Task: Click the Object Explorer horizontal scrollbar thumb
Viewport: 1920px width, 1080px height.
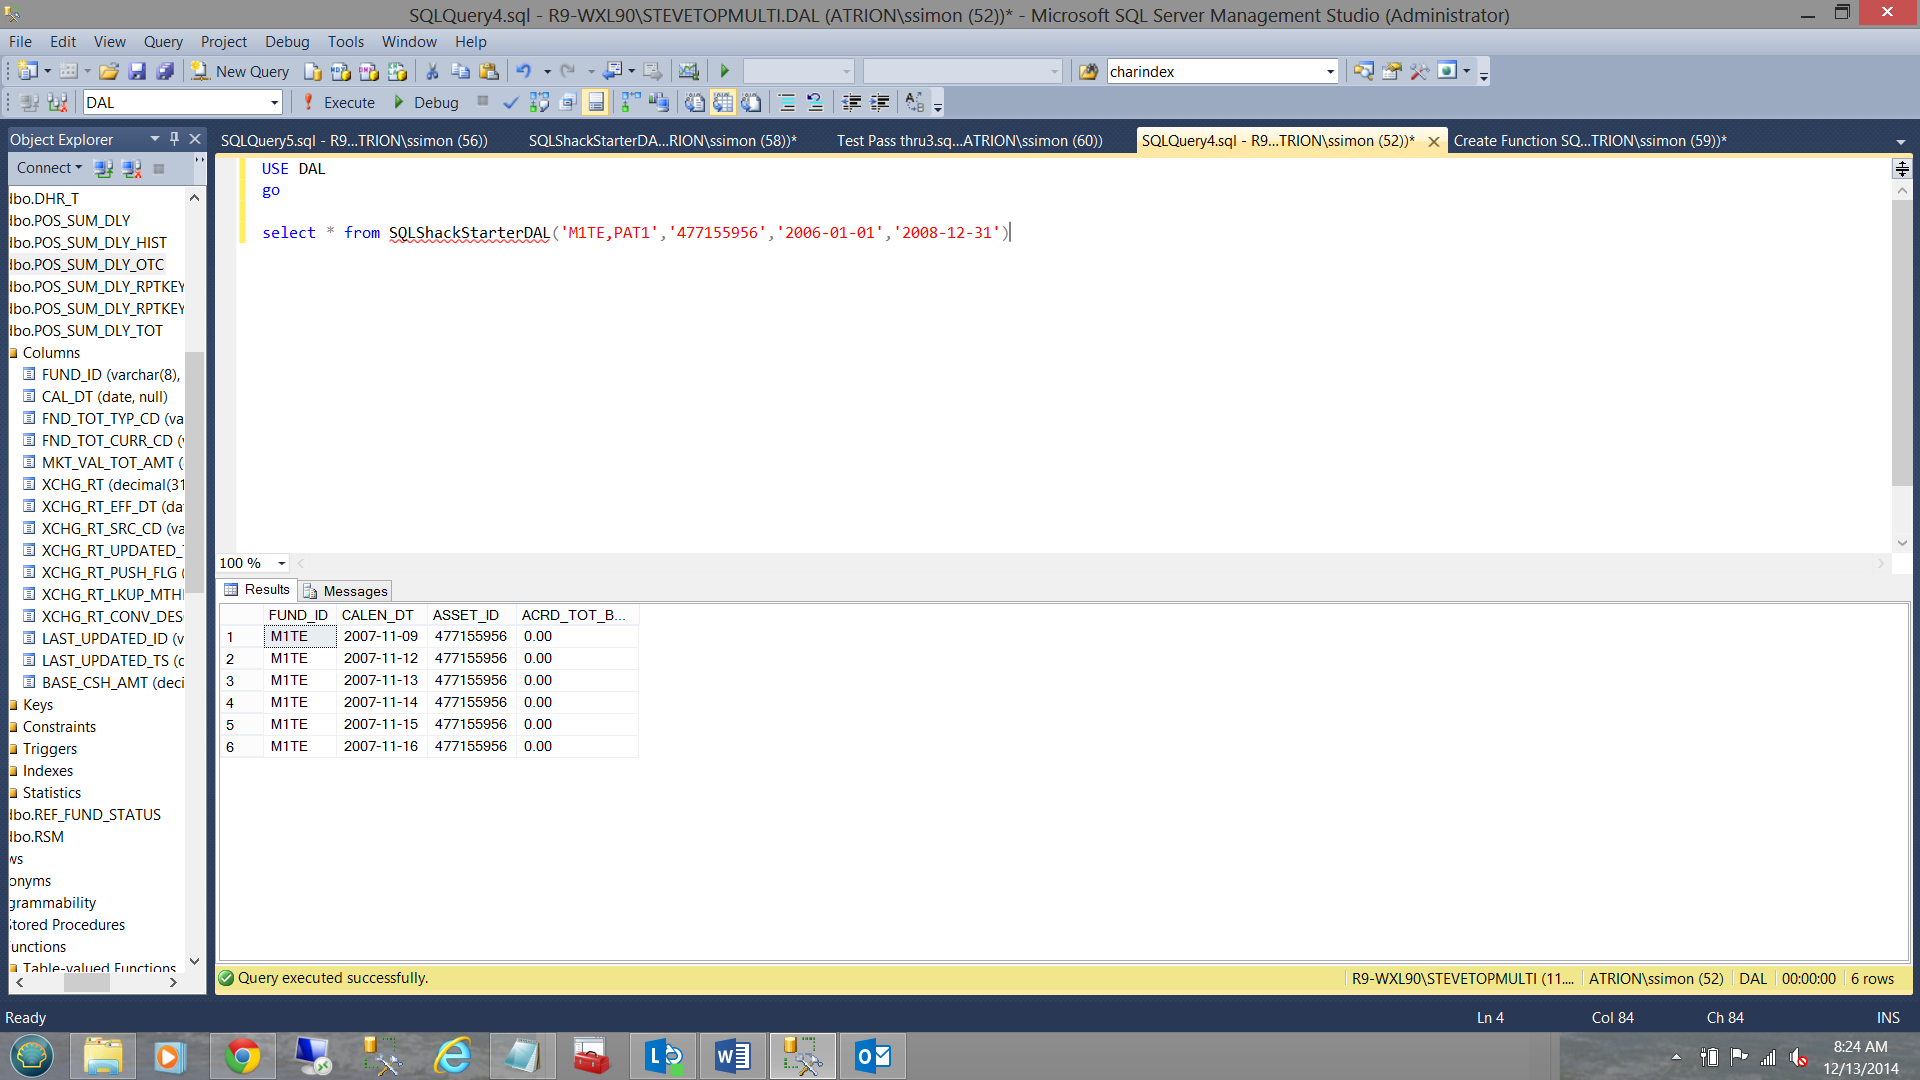Action: click(x=87, y=983)
